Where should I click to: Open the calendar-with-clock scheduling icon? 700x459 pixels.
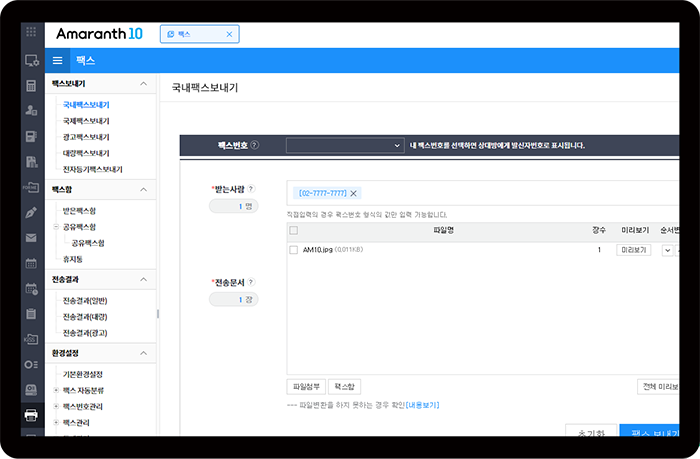tap(31, 288)
